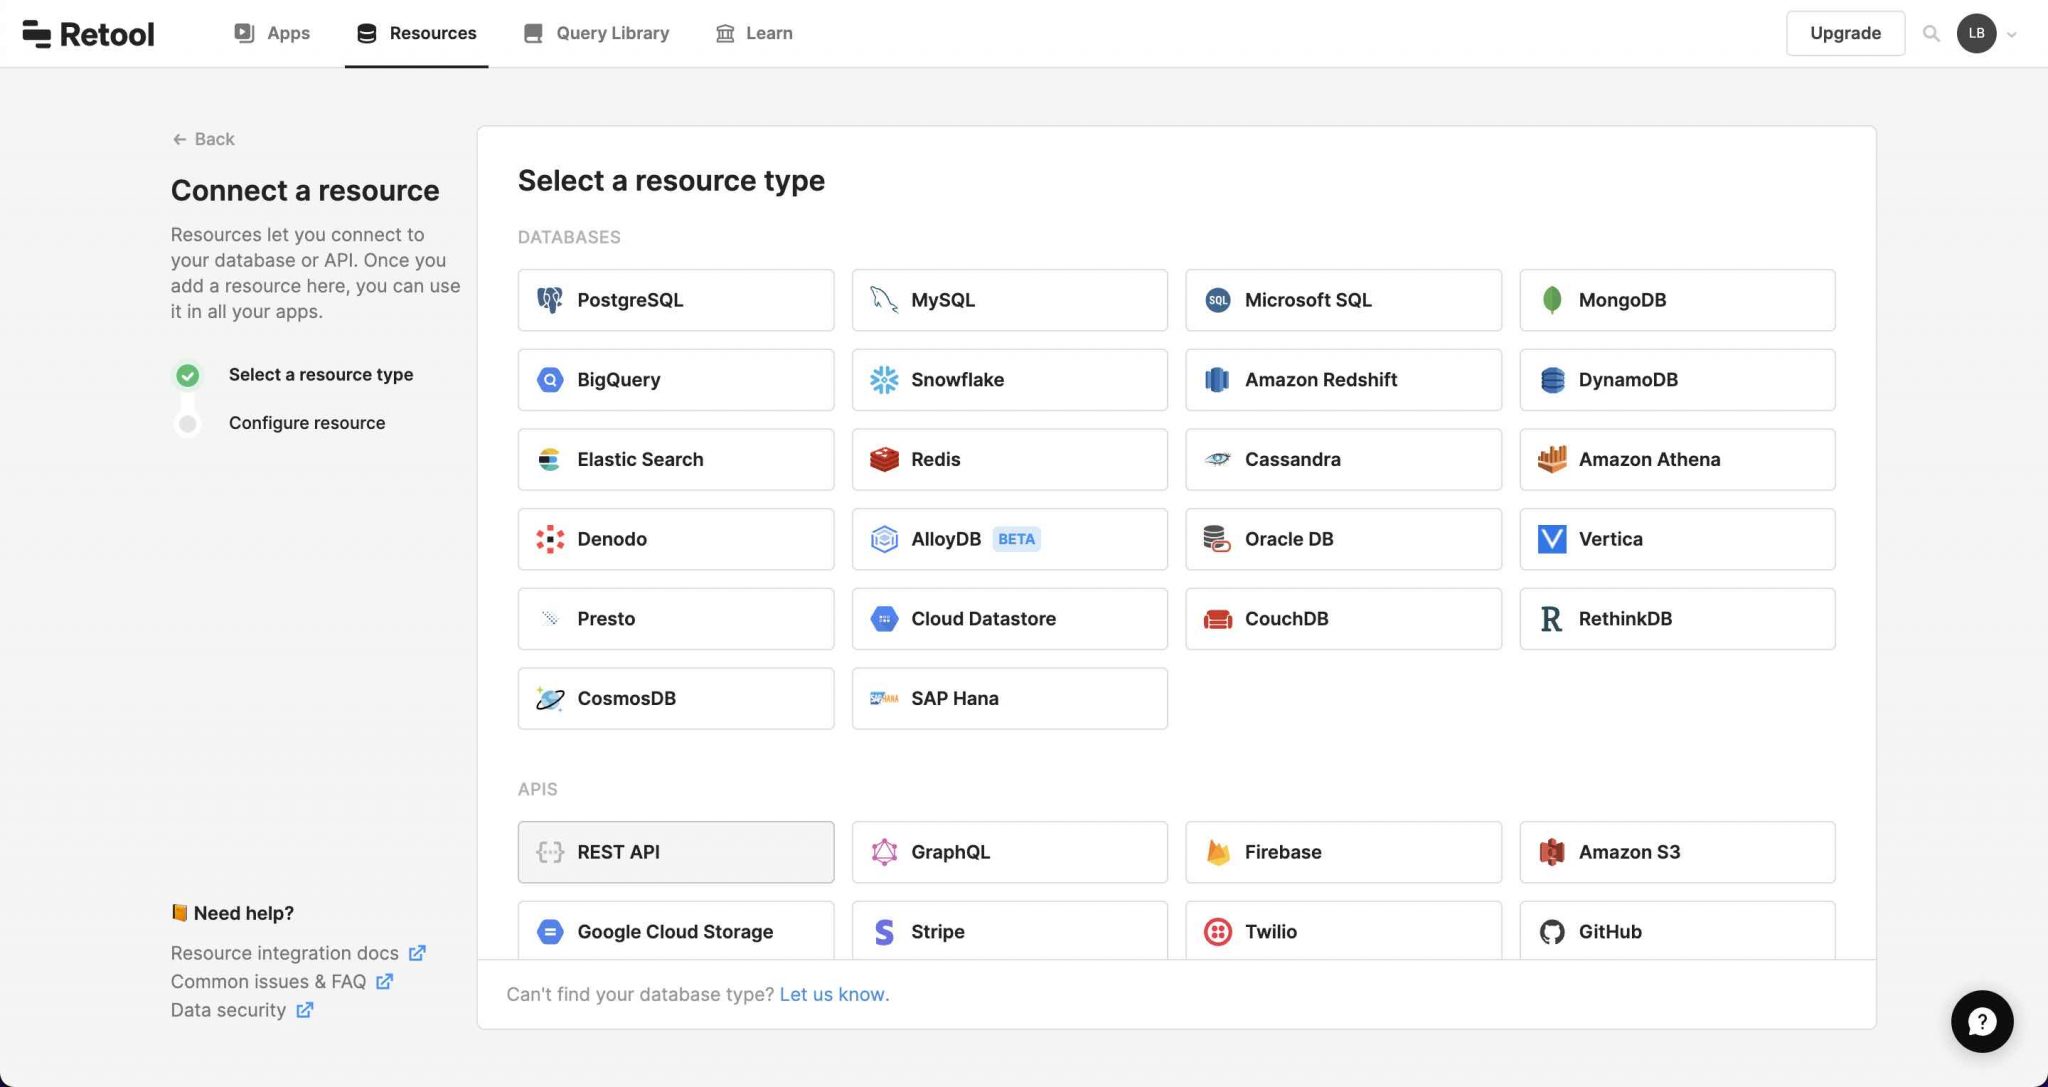Switch to the Apps tab
Viewport: 2048px width, 1087px height.
(x=271, y=32)
